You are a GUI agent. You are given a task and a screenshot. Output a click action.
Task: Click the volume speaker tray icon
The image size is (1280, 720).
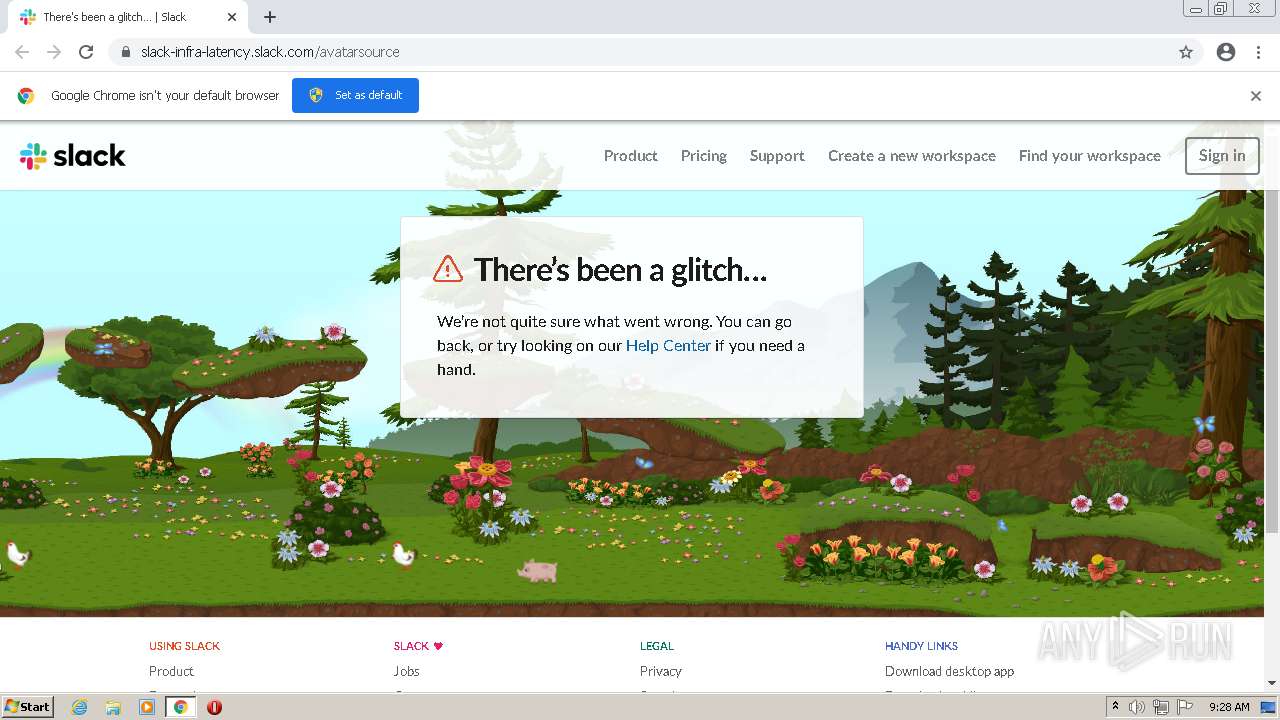(1137, 707)
